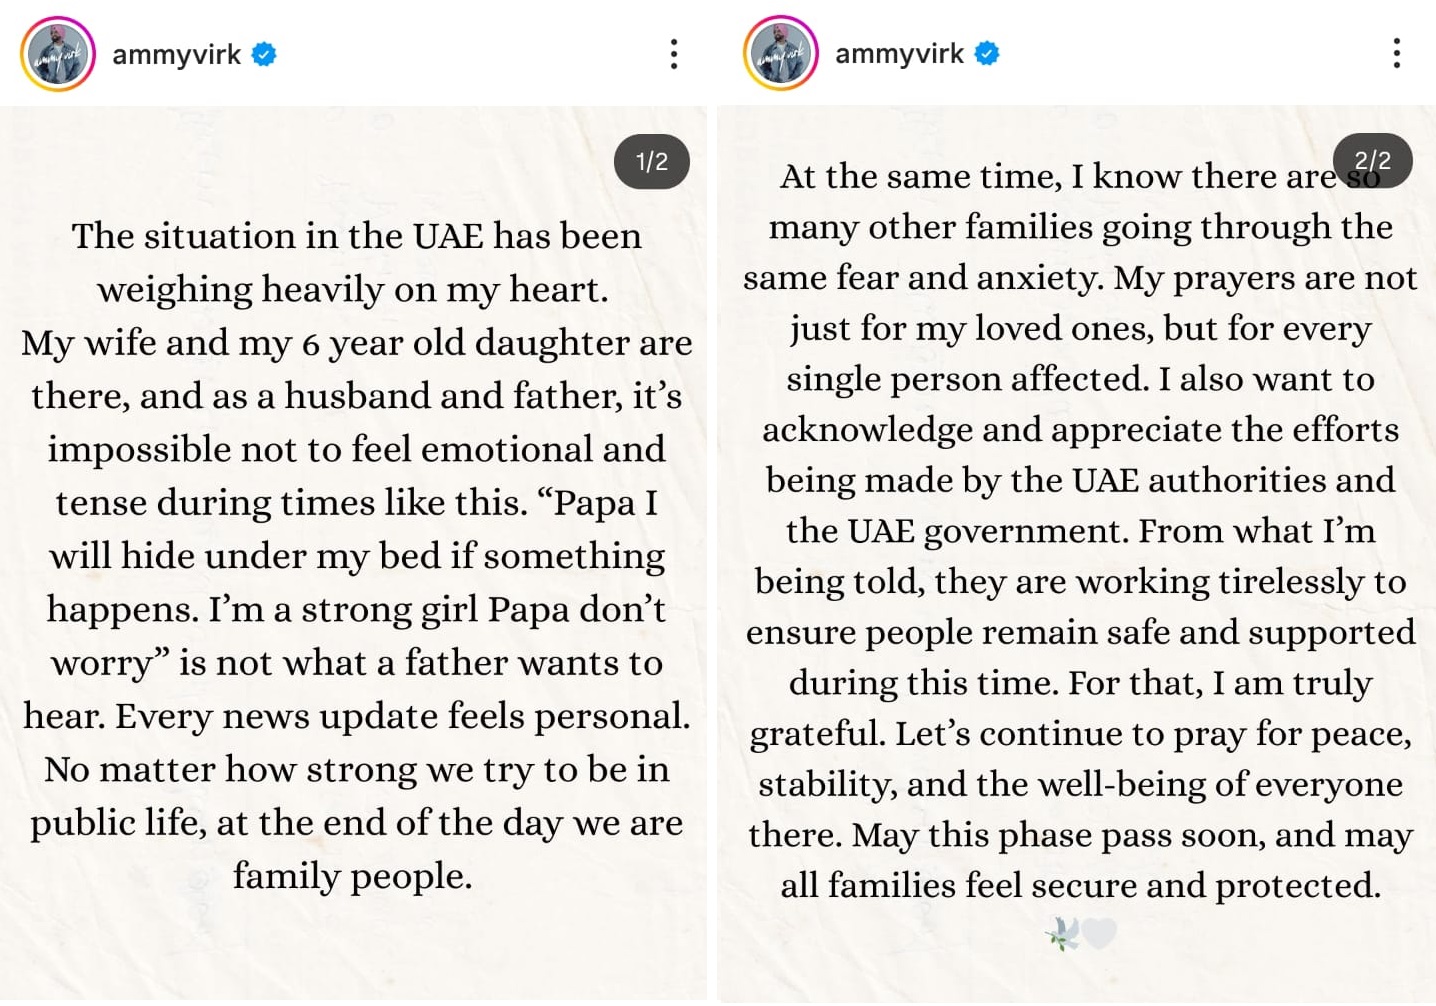The height and width of the screenshot is (1006, 1436).
Task: Click ammyvirk's profile avatar on the 1/2 slide post
Action: 58,54
